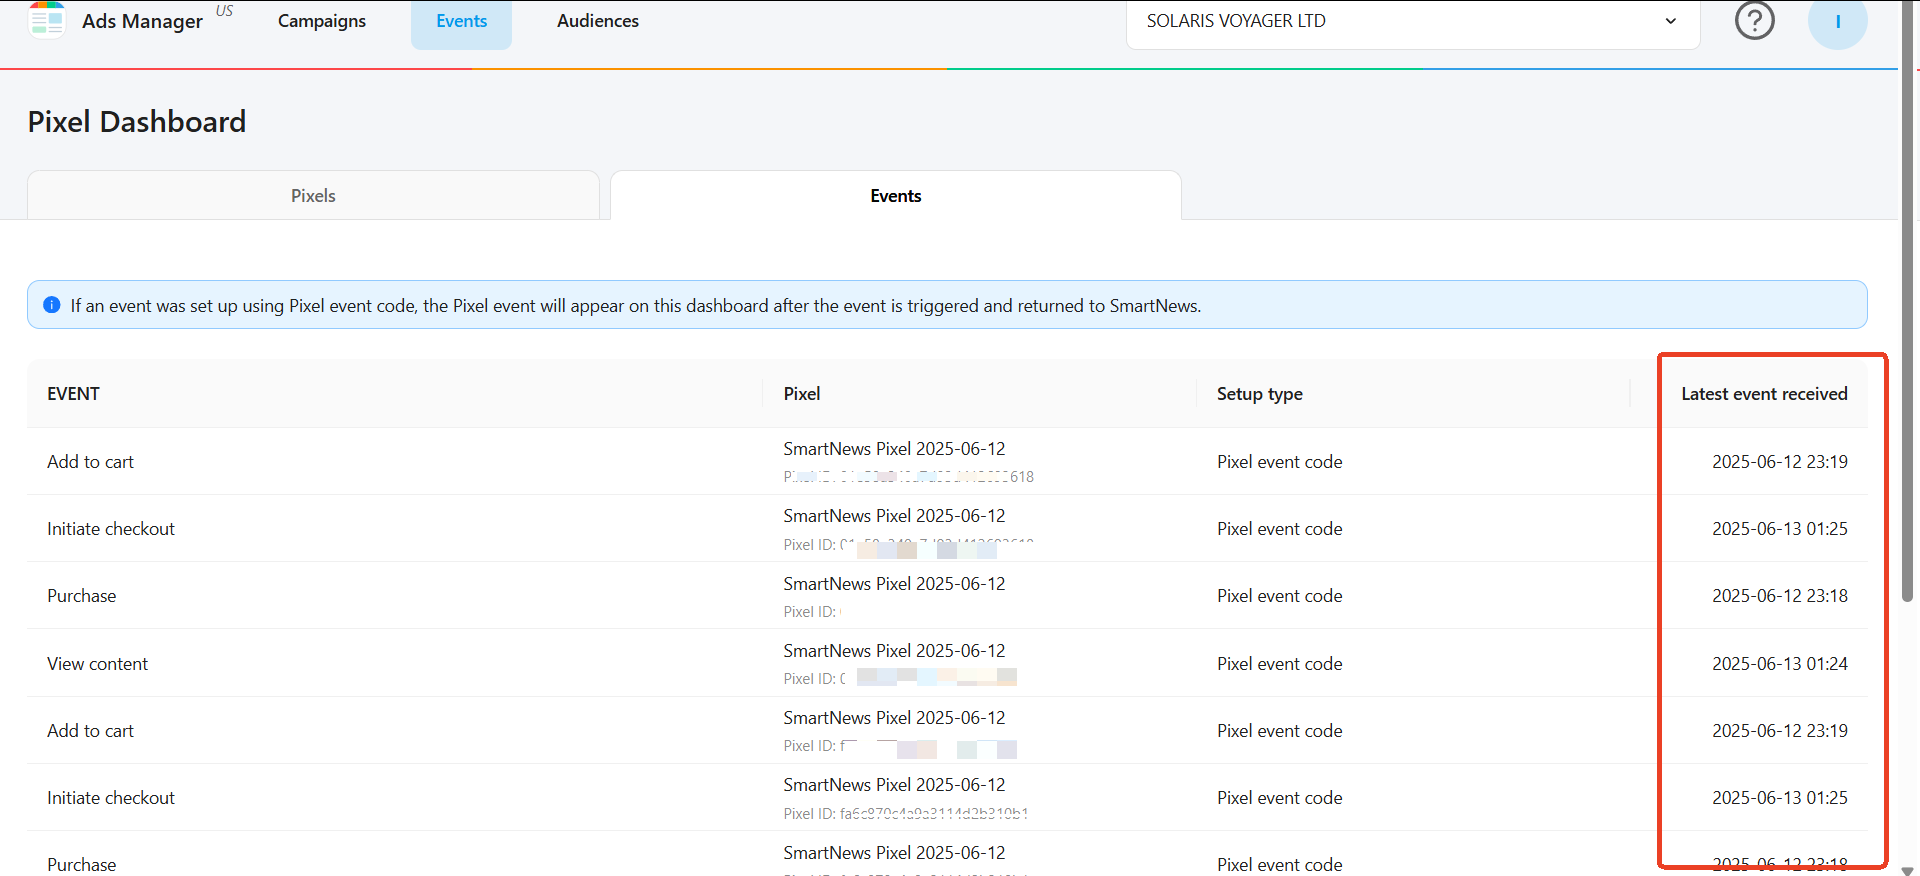Select the Events dashboard tab

896,195
